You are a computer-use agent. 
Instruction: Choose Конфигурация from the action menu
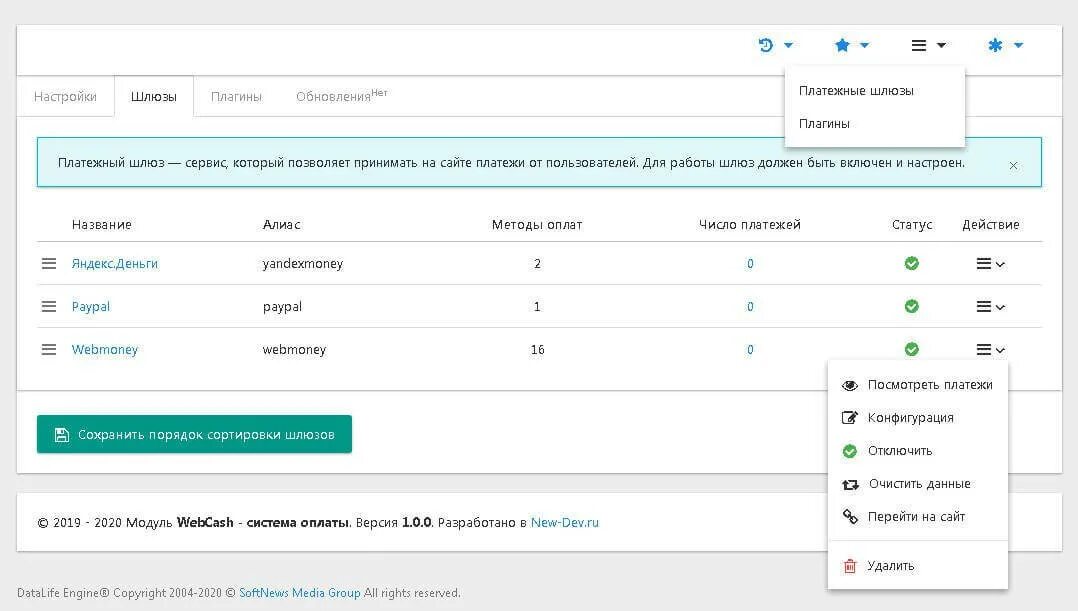point(918,418)
